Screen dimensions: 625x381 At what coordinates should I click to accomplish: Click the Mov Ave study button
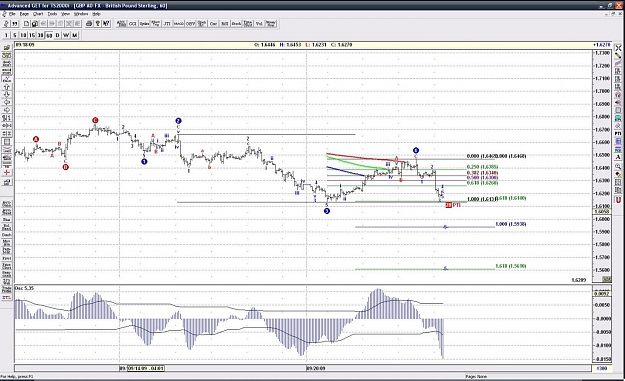pos(7,243)
